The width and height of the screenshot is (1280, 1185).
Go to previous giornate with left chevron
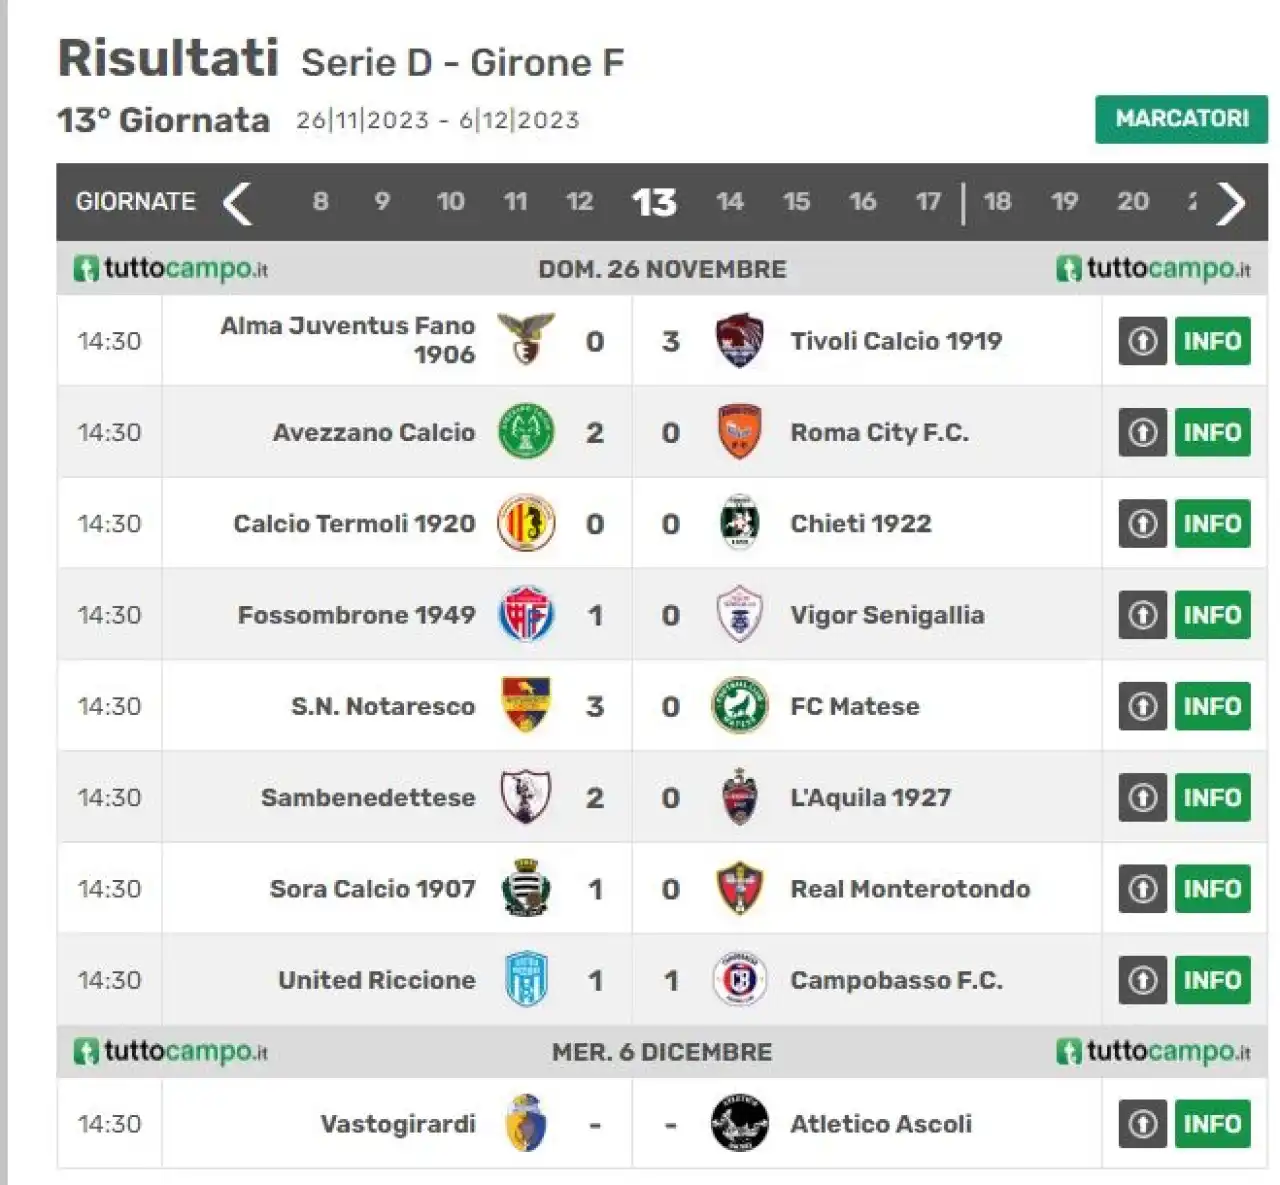click(x=237, y=203)
